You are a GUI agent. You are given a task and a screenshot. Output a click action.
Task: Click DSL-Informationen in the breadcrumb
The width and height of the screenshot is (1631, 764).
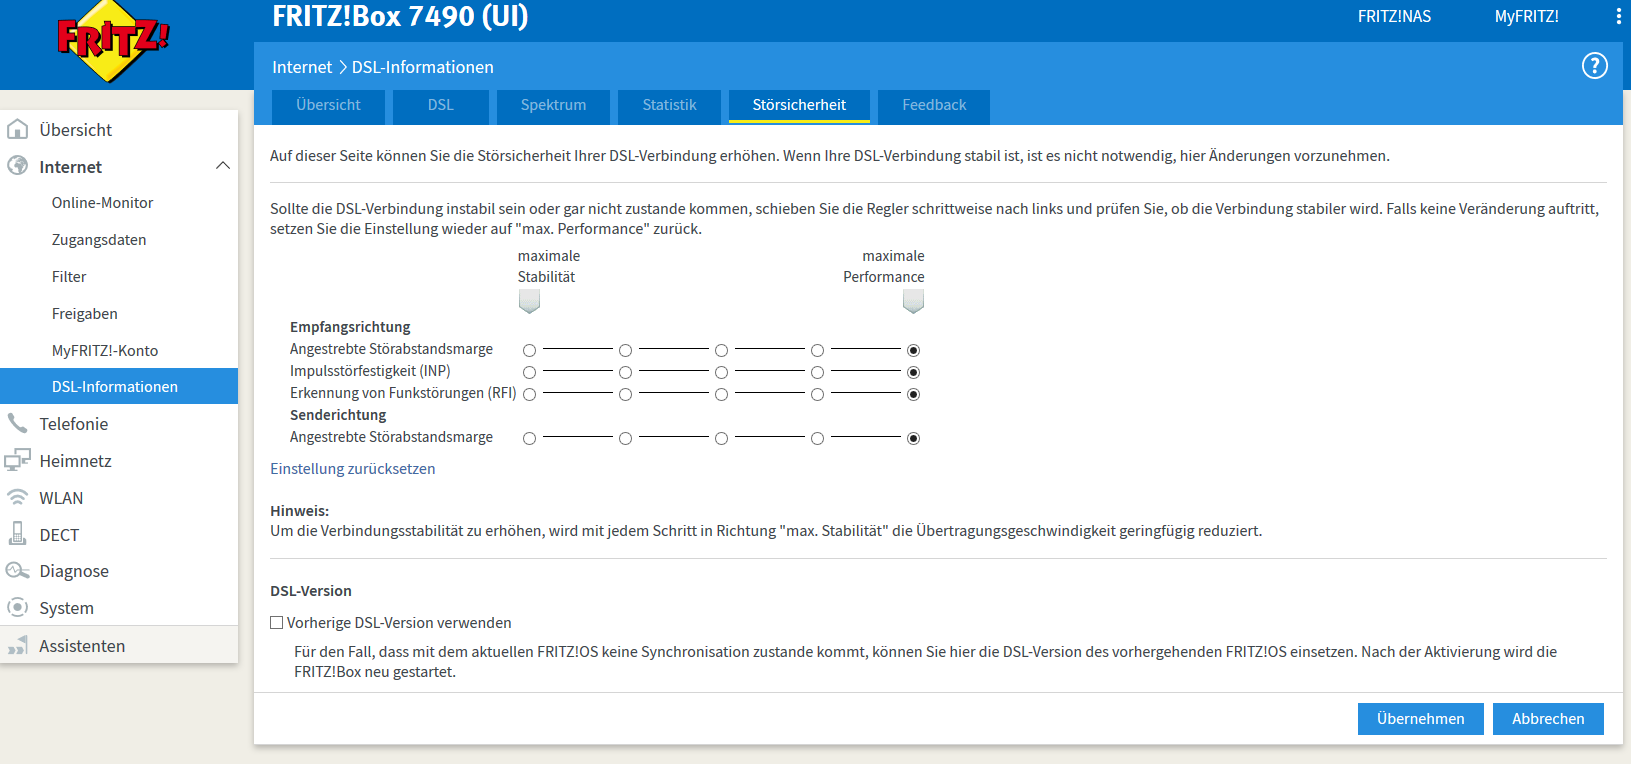tap(422, 67)
